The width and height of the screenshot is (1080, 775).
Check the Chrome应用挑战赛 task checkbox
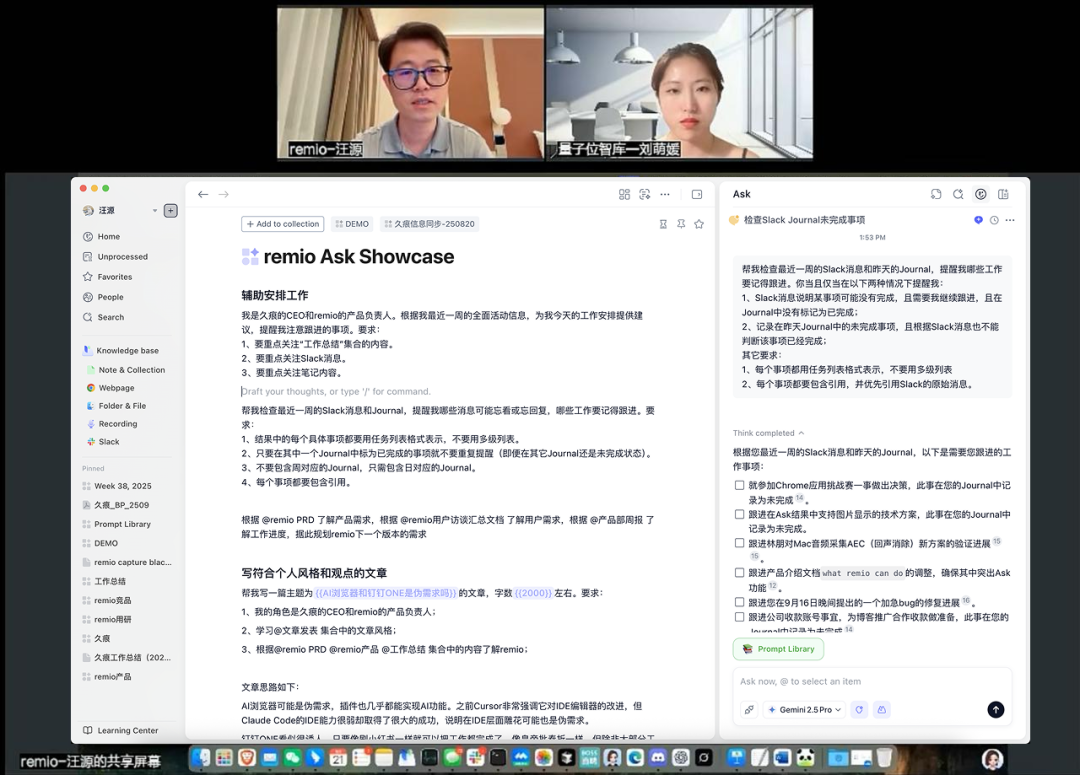point(739,486)
